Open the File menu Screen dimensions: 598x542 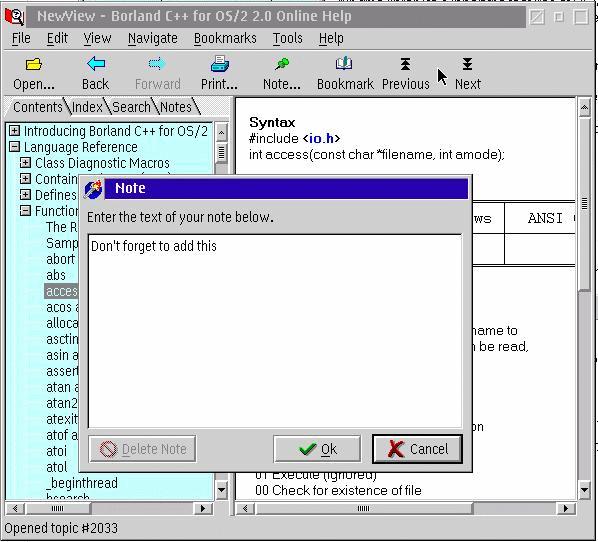click(x=21, y=38)
